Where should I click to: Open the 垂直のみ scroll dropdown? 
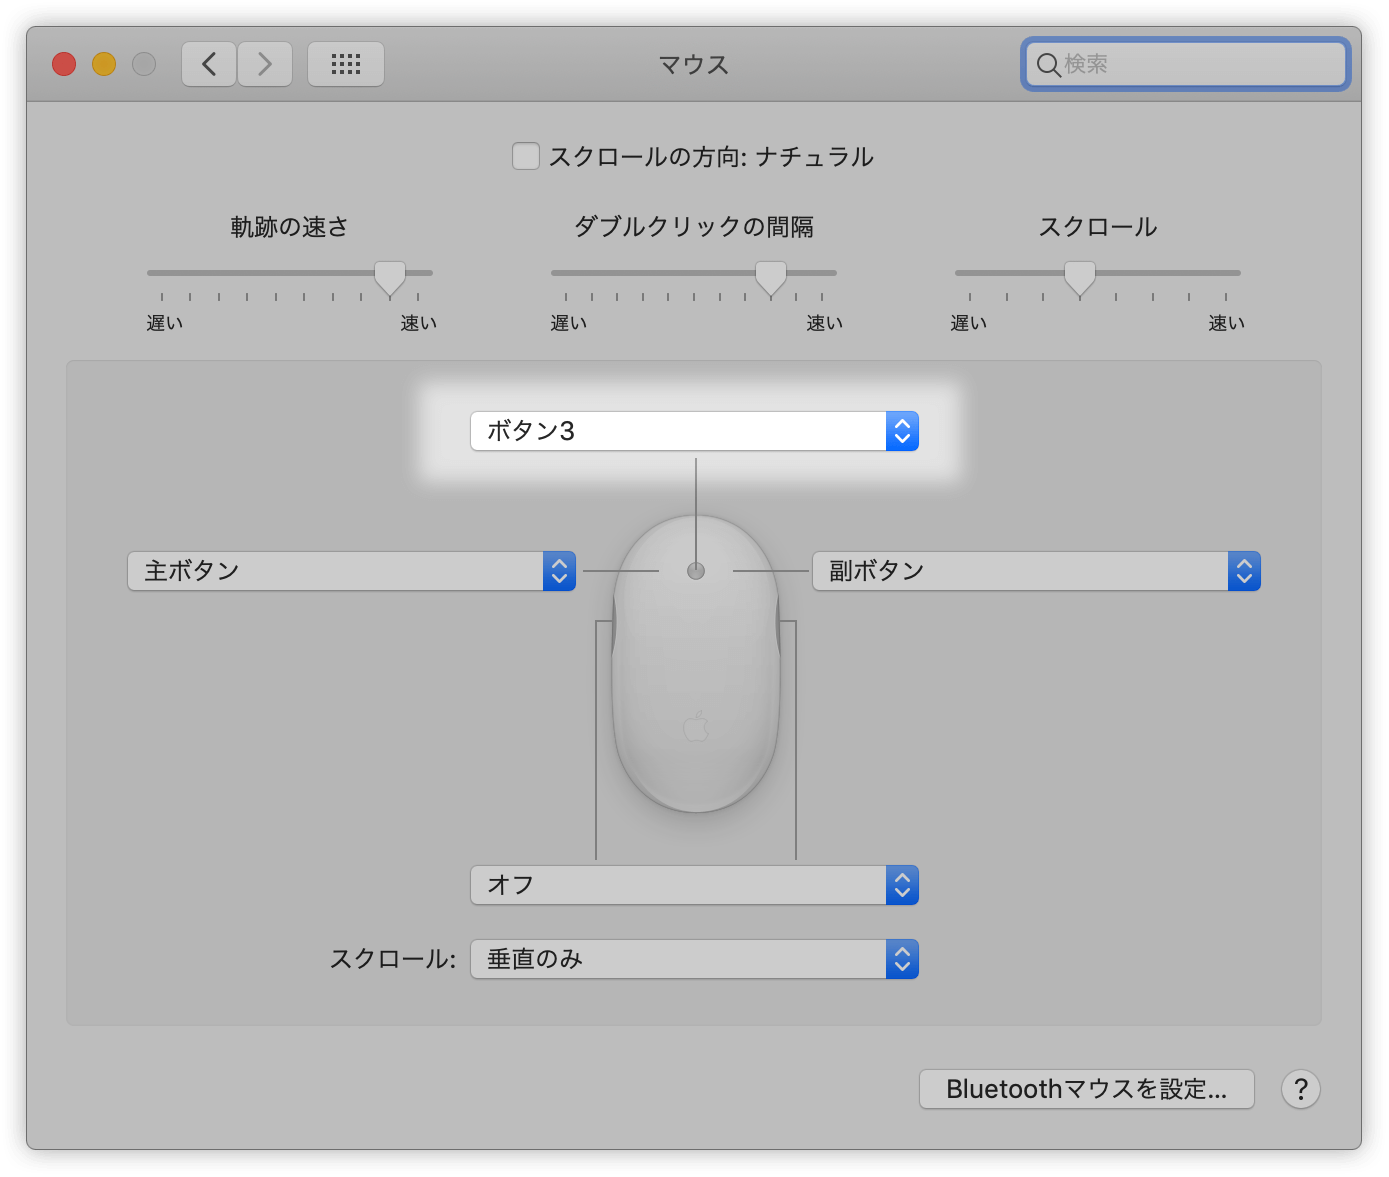694,959
